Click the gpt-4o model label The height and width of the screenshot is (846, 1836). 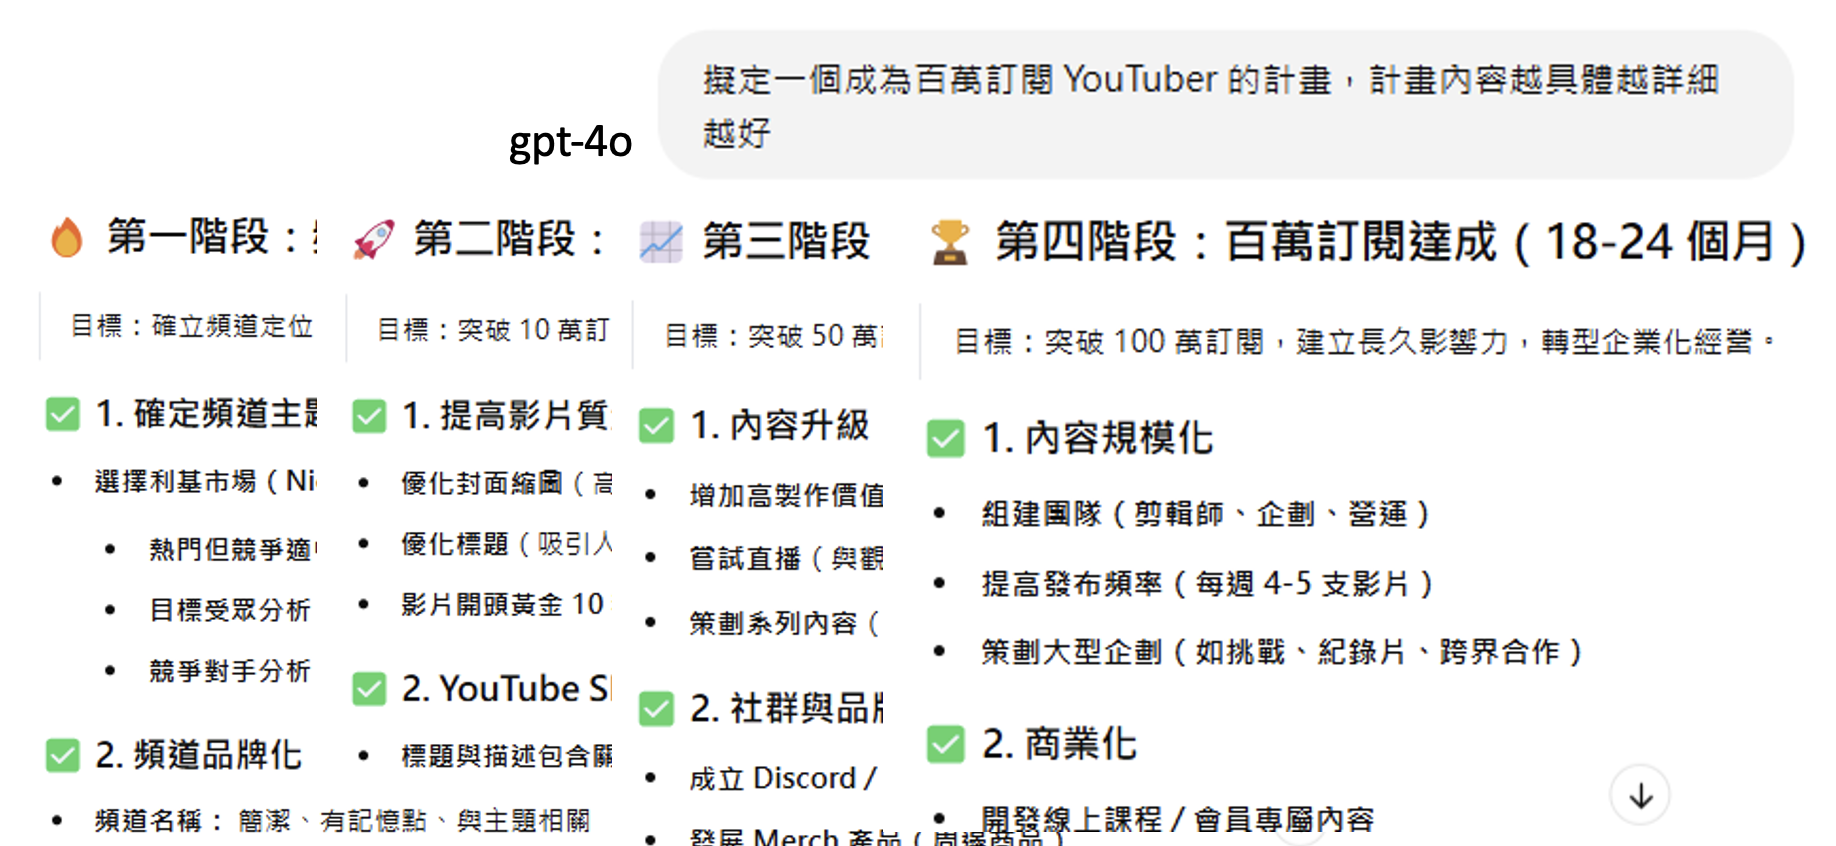[x=570, y=142]
